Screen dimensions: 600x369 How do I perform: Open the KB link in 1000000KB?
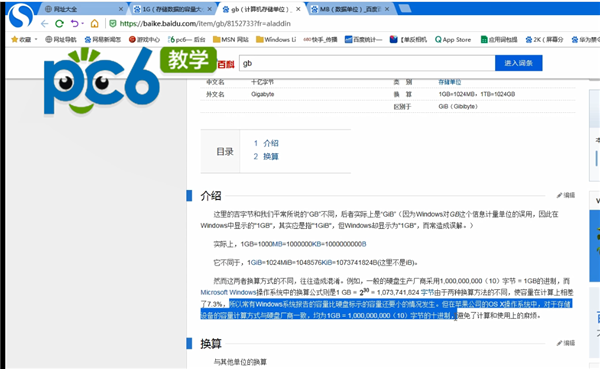(316, 244)
